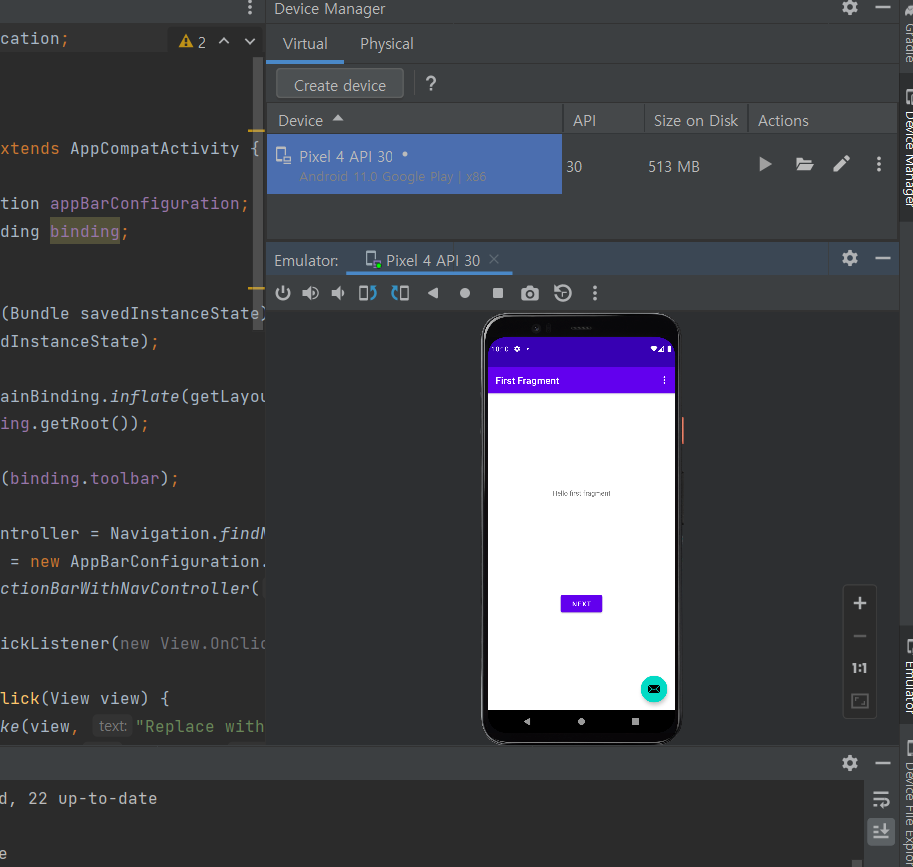Hide the bottom output panel
Viewport: 913px width, 867px height.
click(883, 763)
